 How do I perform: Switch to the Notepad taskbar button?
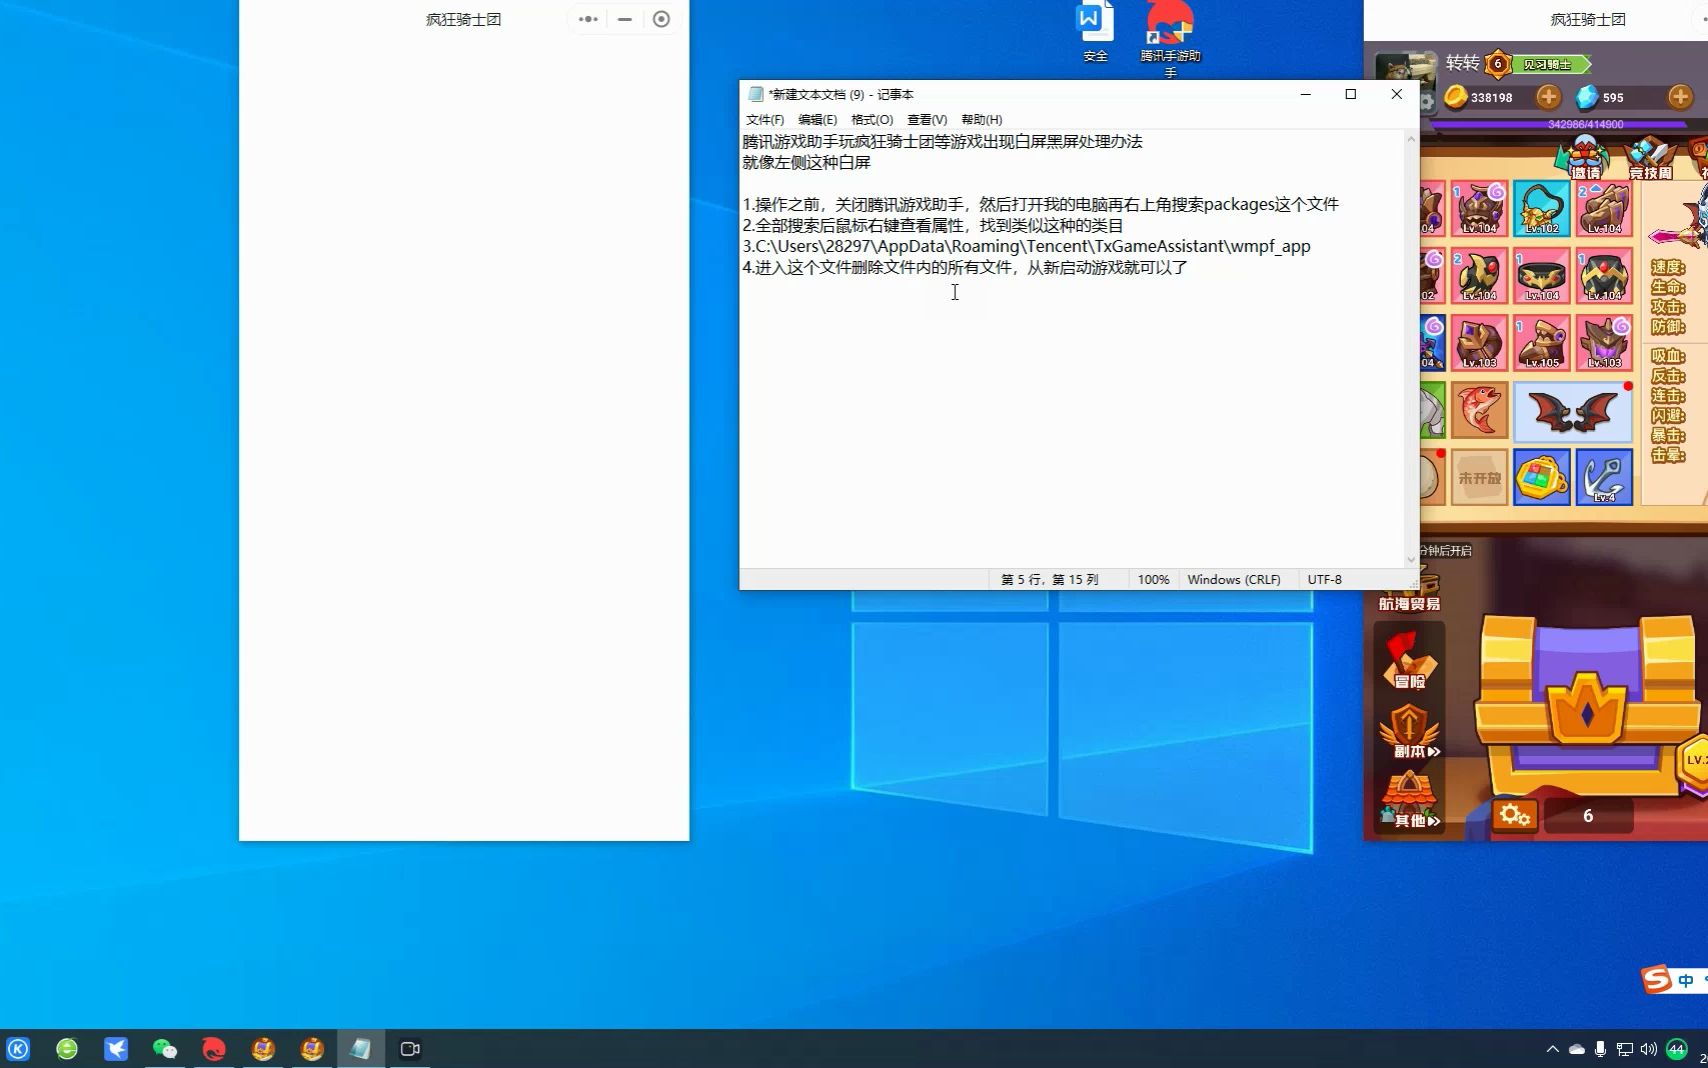click(x=360, y=1048)
